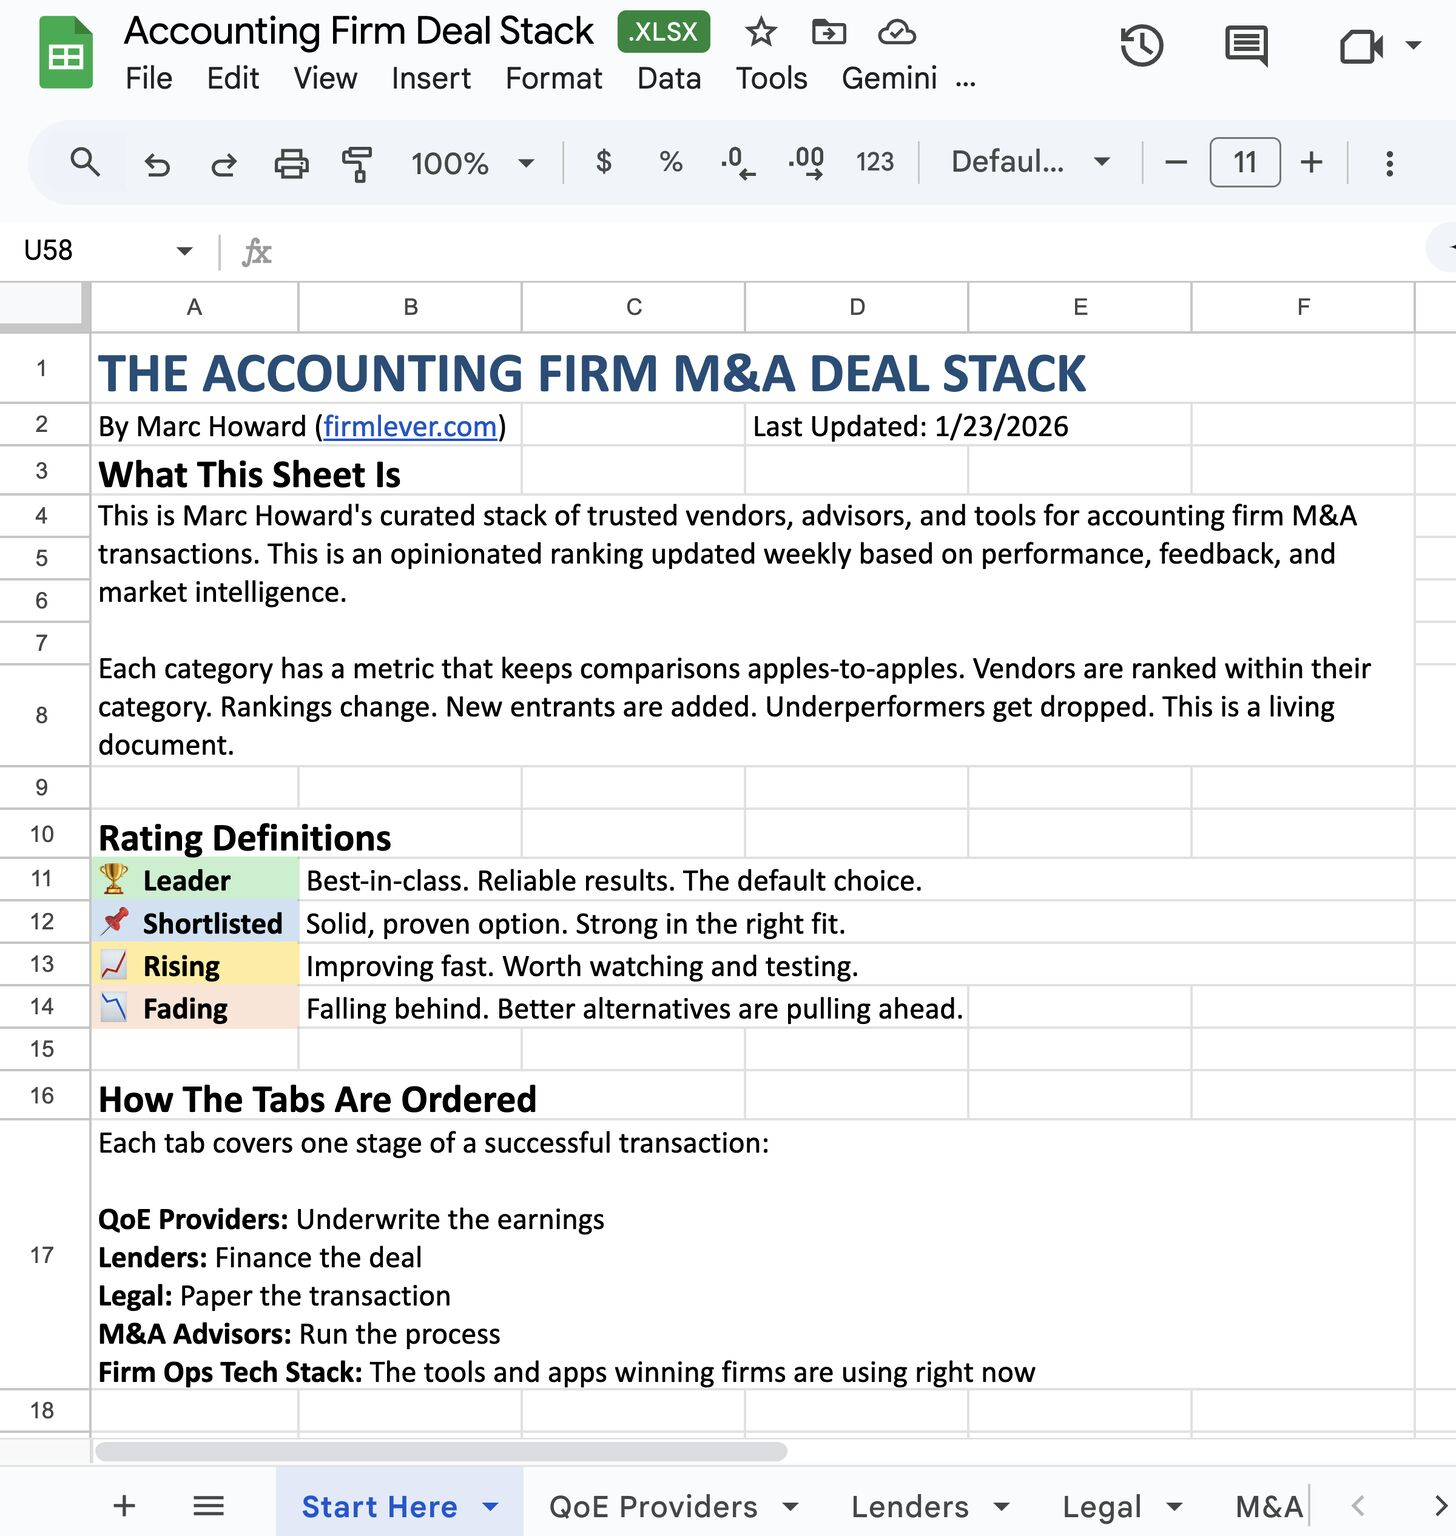Screen dimensions: 1456x1536
Task: Switch to the QoE Providers tab
Action: pyautogui.click(x=653, y=1506)
